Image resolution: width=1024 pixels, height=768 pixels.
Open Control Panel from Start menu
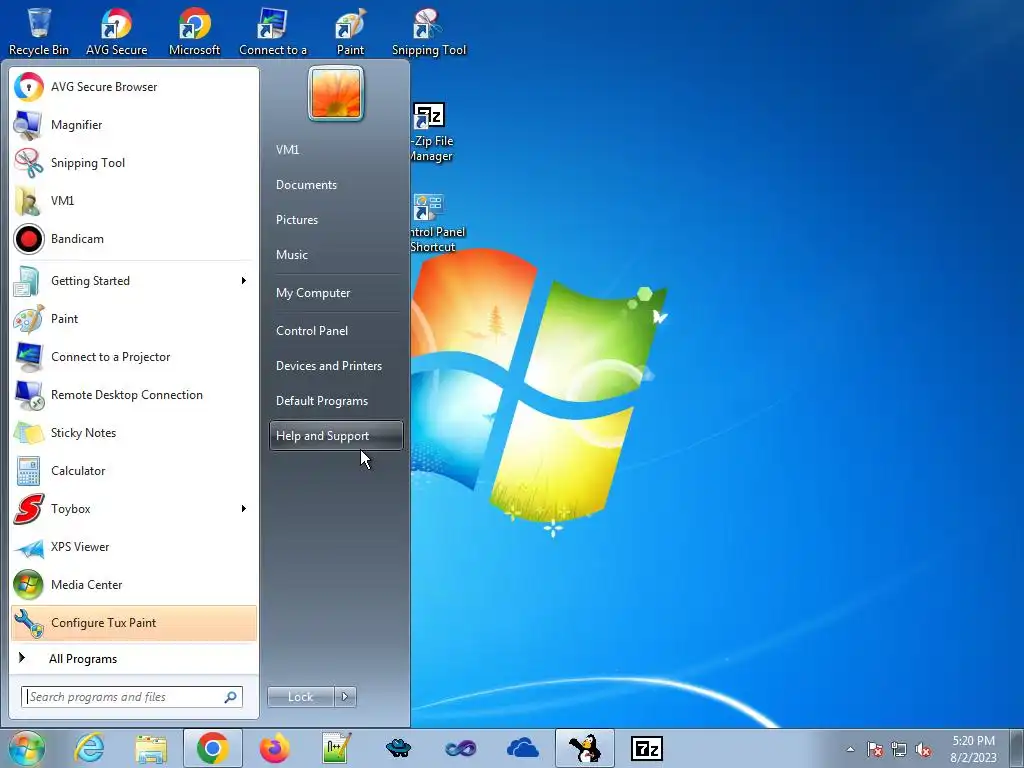coord(336,330)
